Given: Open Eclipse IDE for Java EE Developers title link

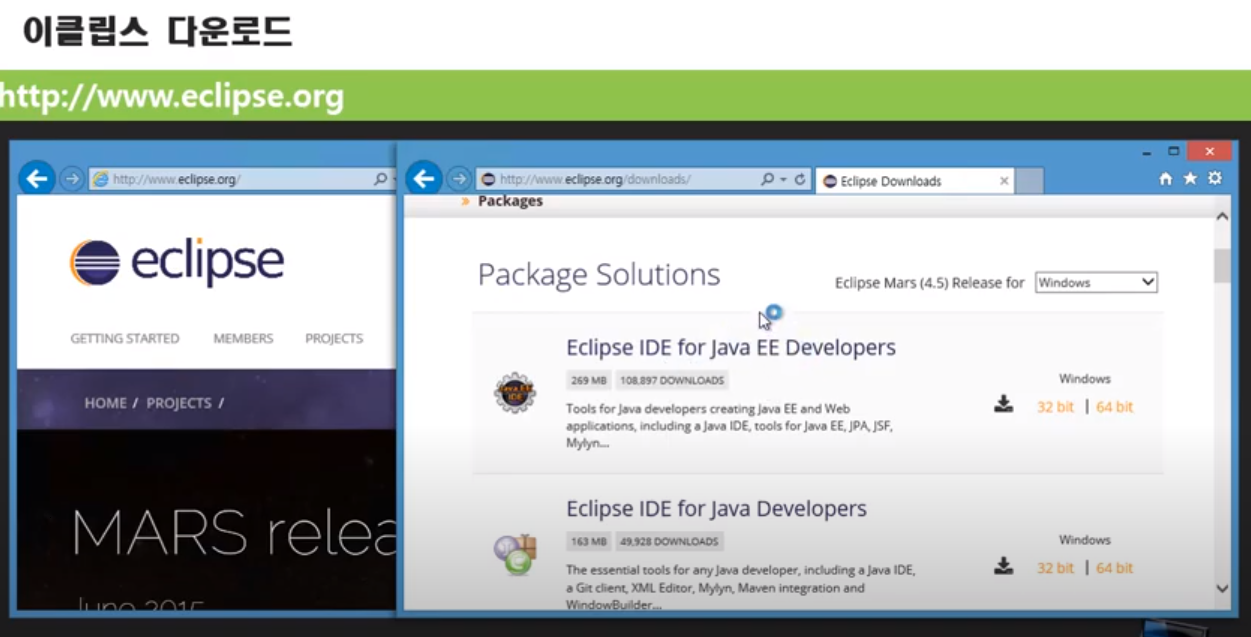Looking at the screenshot, I should point(731,347).
